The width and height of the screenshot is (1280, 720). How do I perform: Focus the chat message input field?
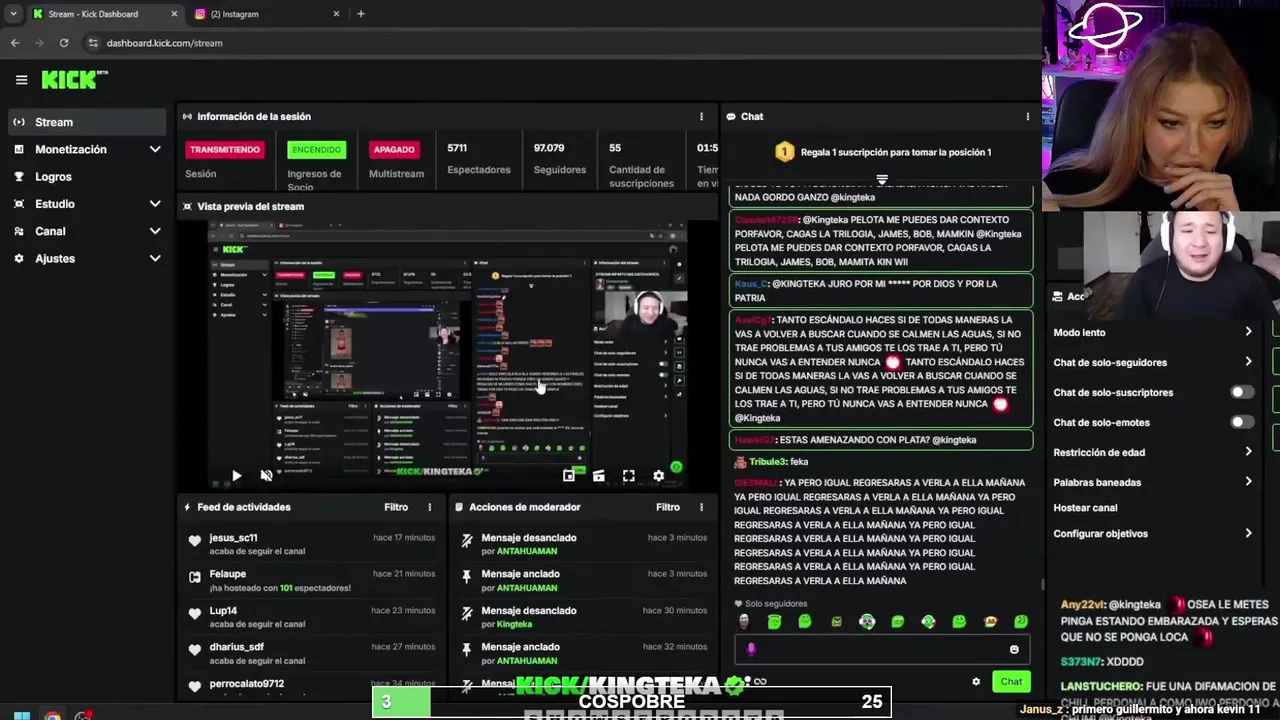tap(881, 649)
